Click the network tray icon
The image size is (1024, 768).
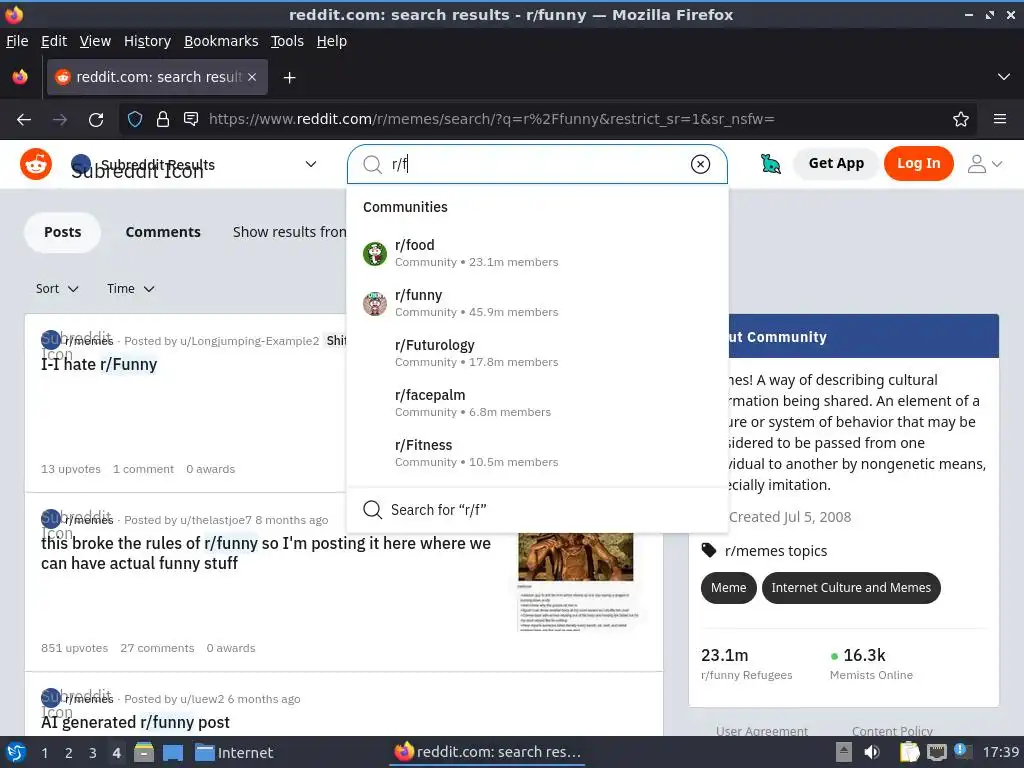pos(936,752)
